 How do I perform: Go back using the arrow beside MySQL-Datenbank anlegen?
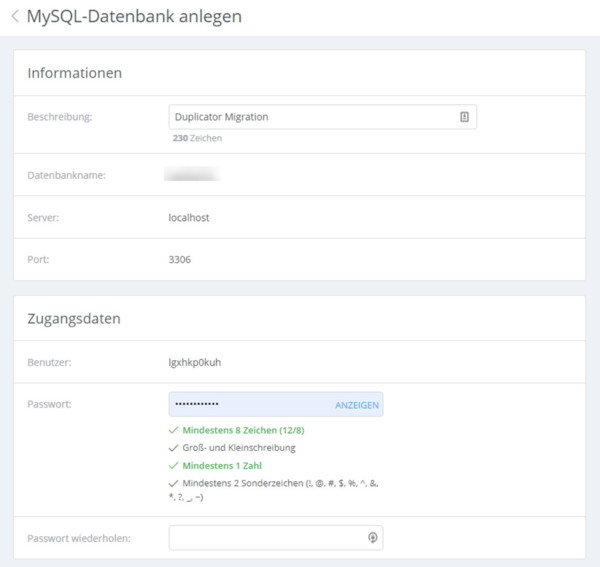(15, 16)
